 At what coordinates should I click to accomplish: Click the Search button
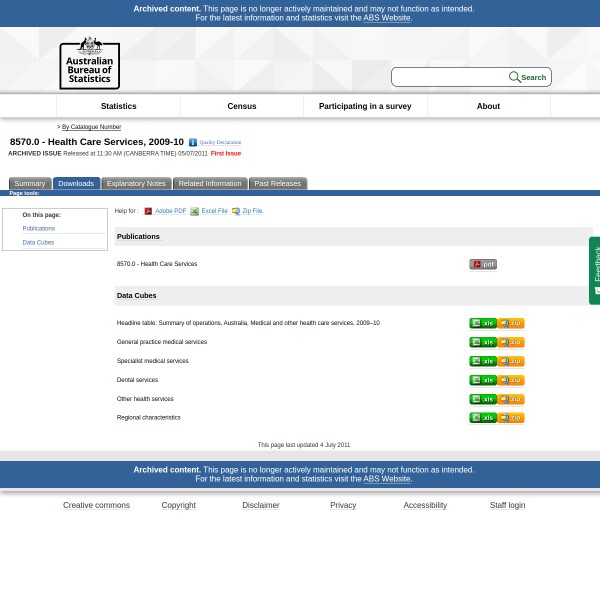pyautogui.click(x=528, y=77)
